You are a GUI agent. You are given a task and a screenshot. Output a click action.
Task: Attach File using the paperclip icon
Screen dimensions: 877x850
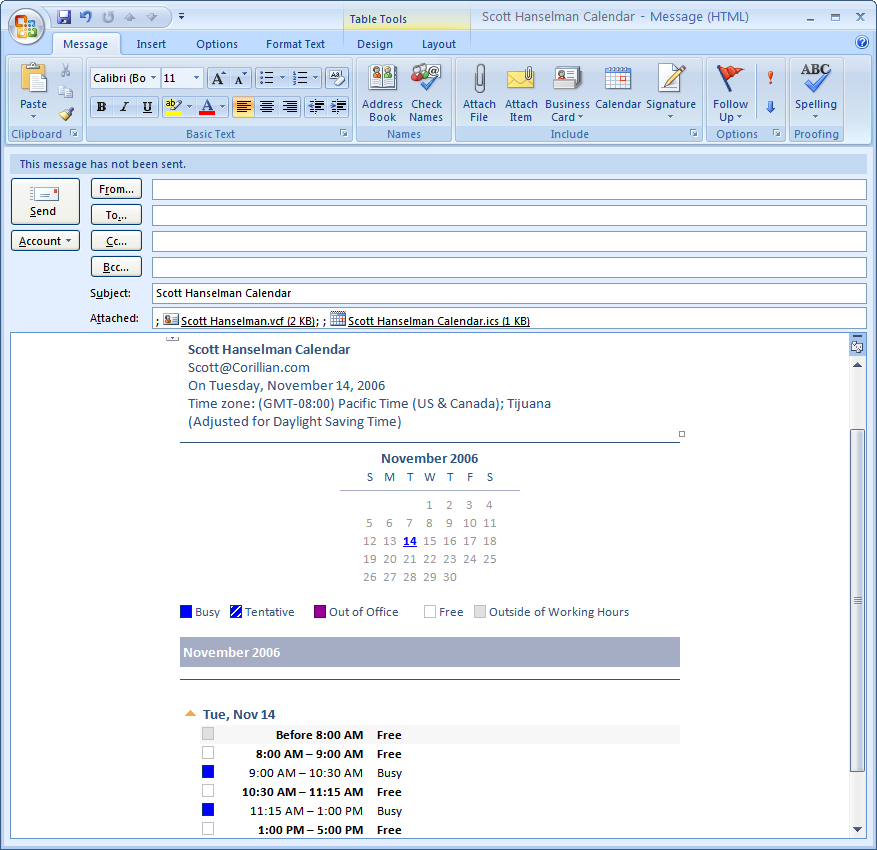click(x=479, y=93)
